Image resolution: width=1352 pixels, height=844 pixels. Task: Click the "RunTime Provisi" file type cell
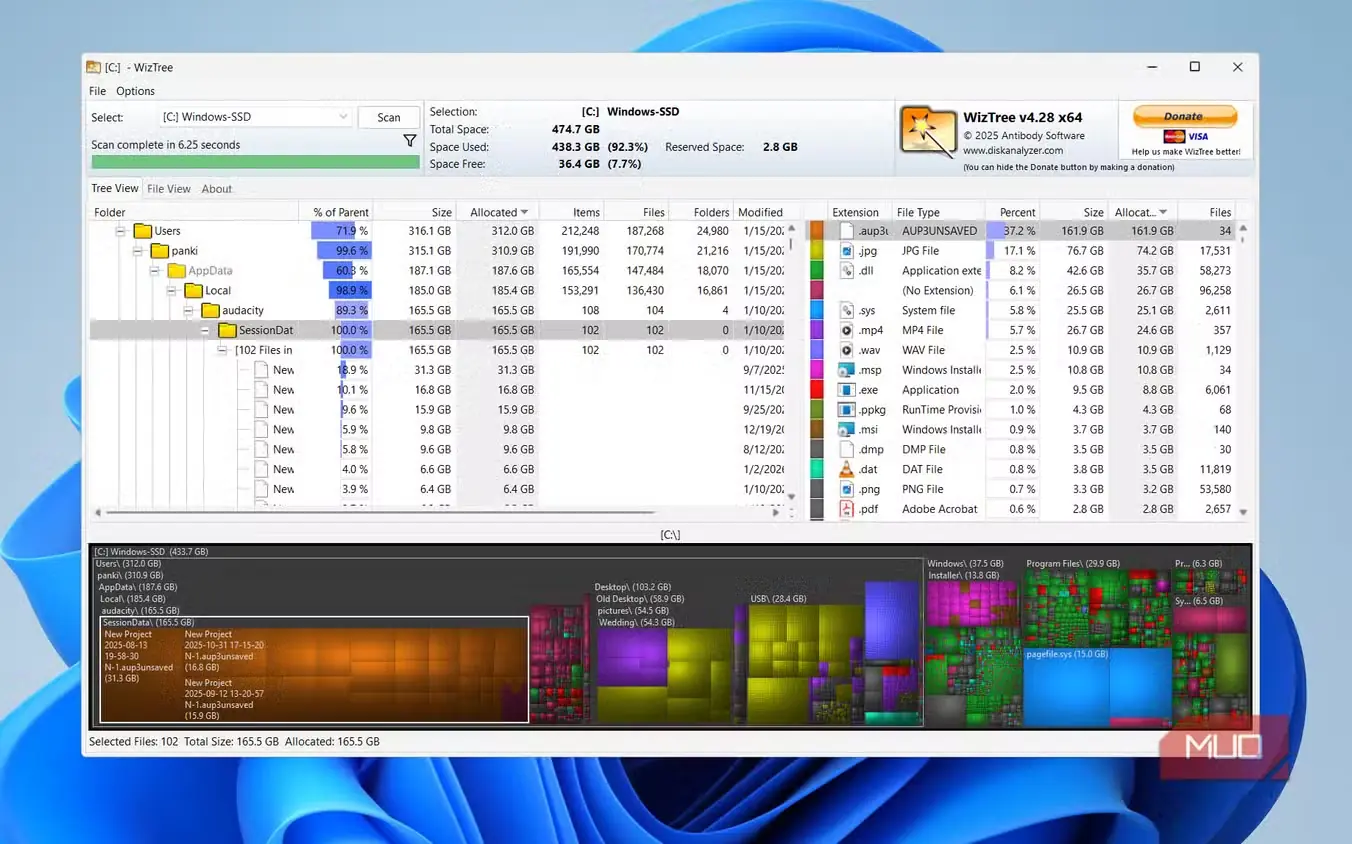pos(942,410)
